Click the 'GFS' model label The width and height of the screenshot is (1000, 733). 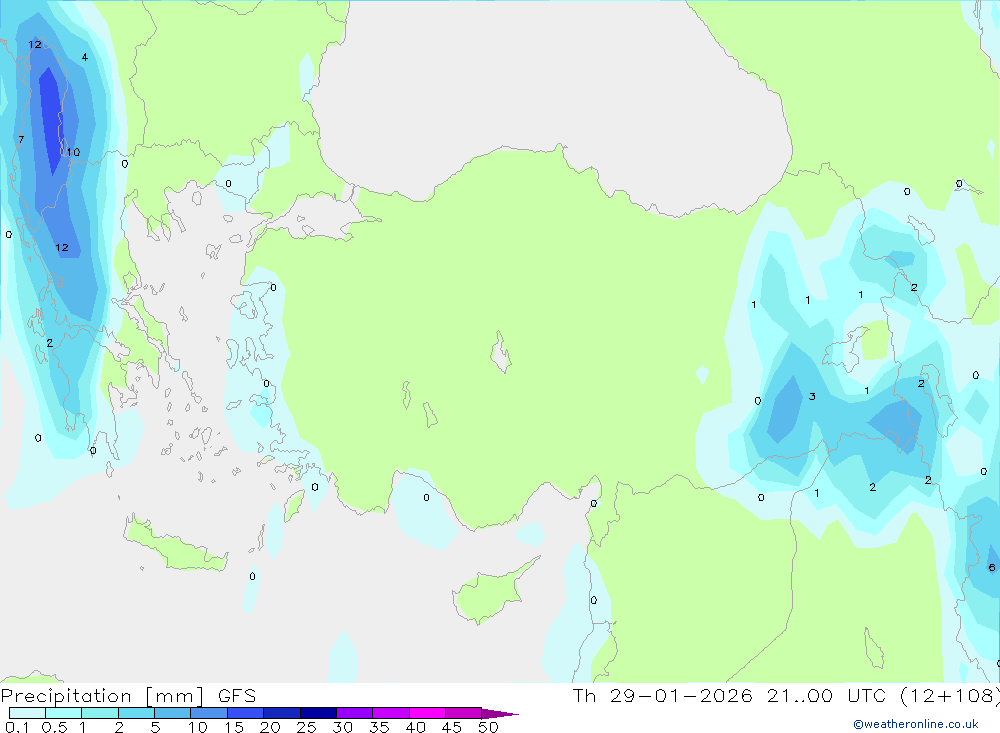coord(237,696)
